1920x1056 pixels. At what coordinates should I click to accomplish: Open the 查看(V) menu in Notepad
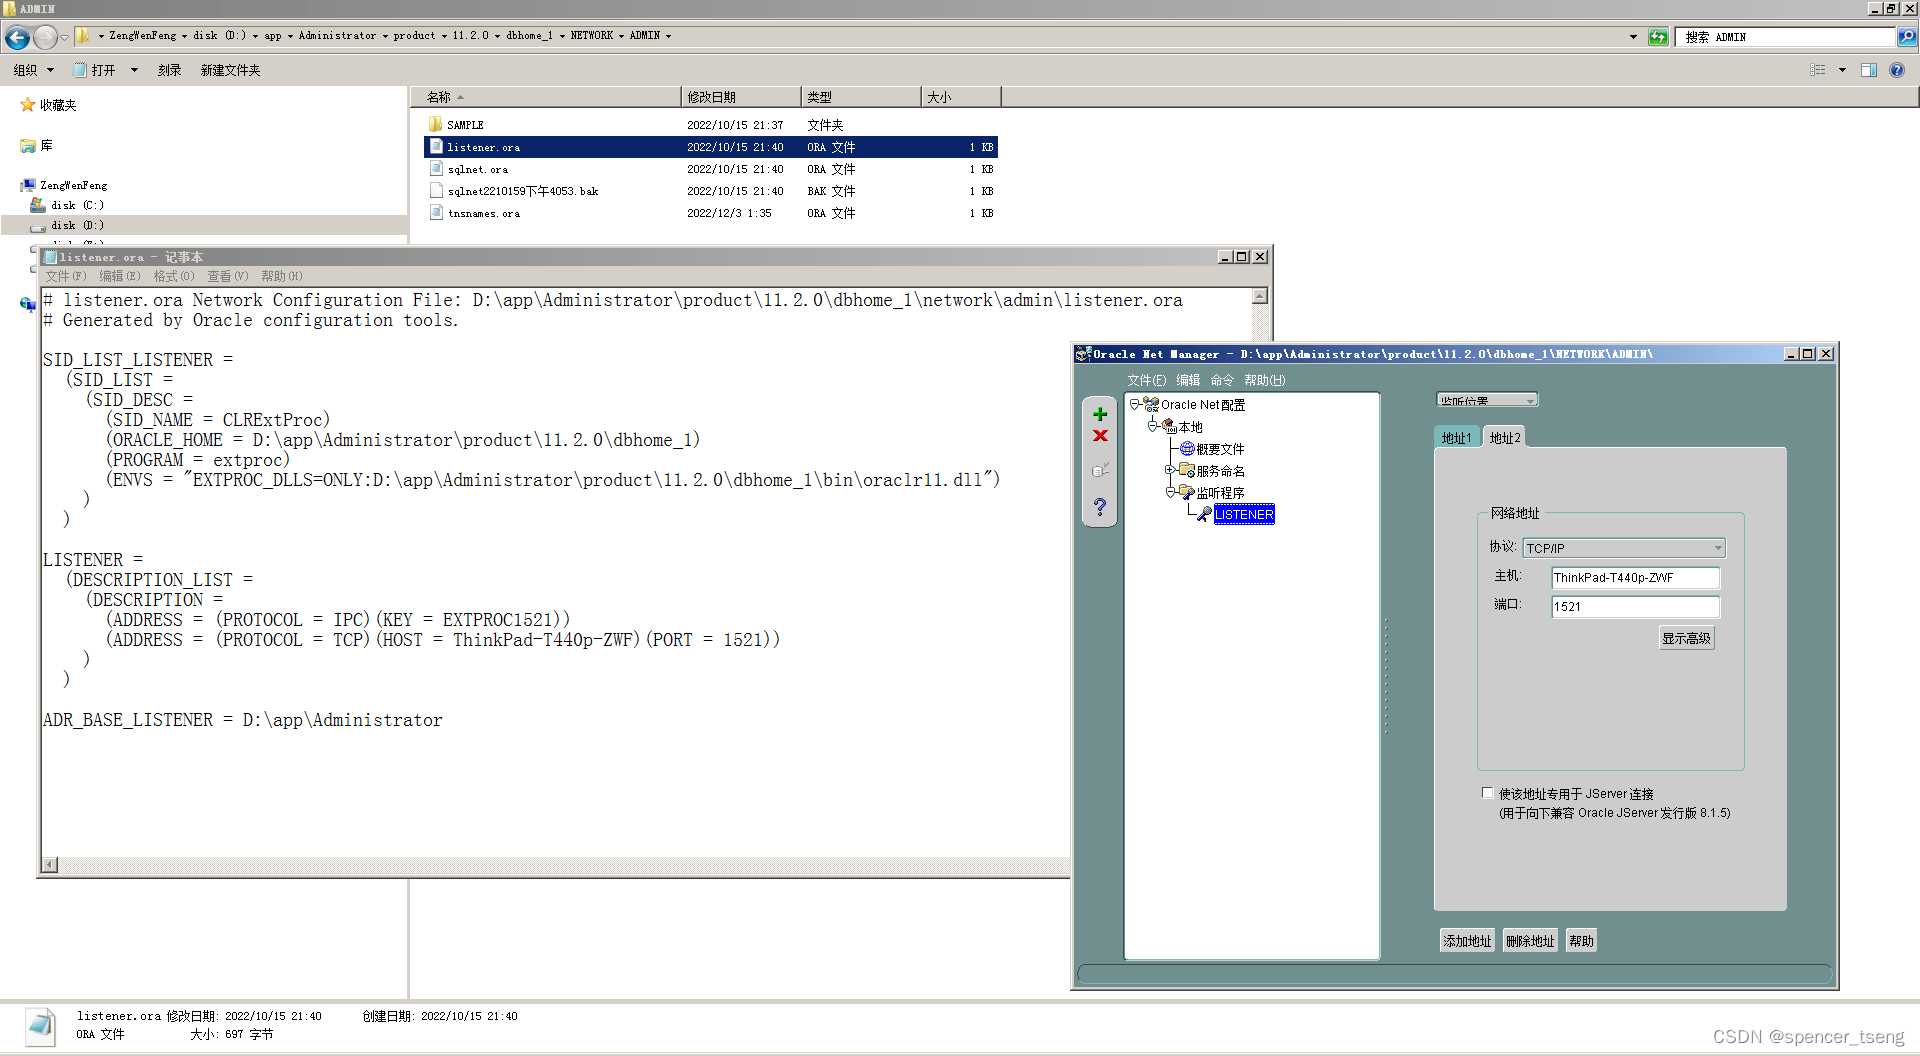[x=228, y=276]
